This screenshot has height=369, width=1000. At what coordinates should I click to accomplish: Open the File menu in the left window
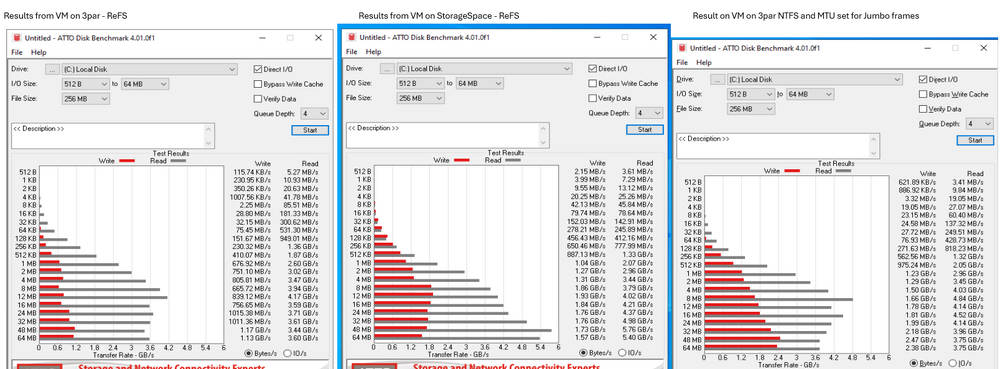coord(17,52)
